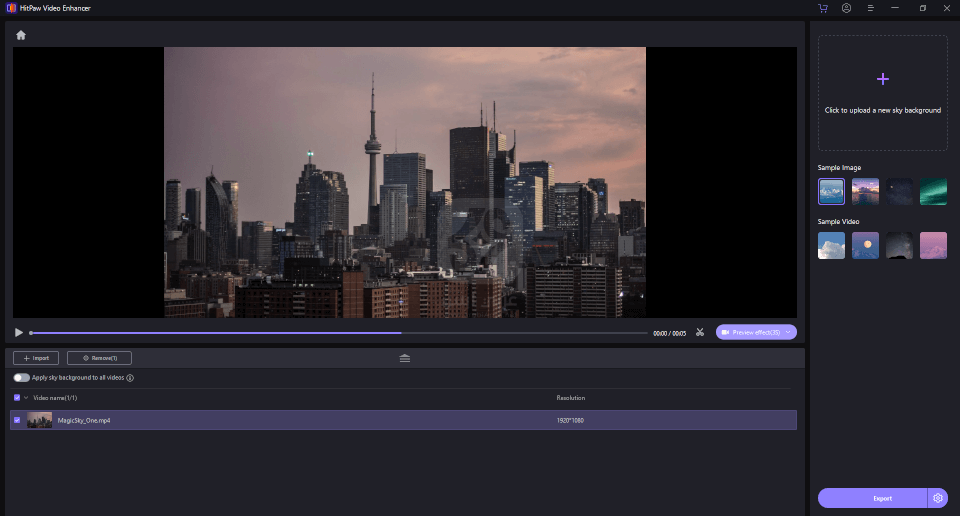
Task: Open the Preview effect dropdown arrow
Action: (789, 332)
